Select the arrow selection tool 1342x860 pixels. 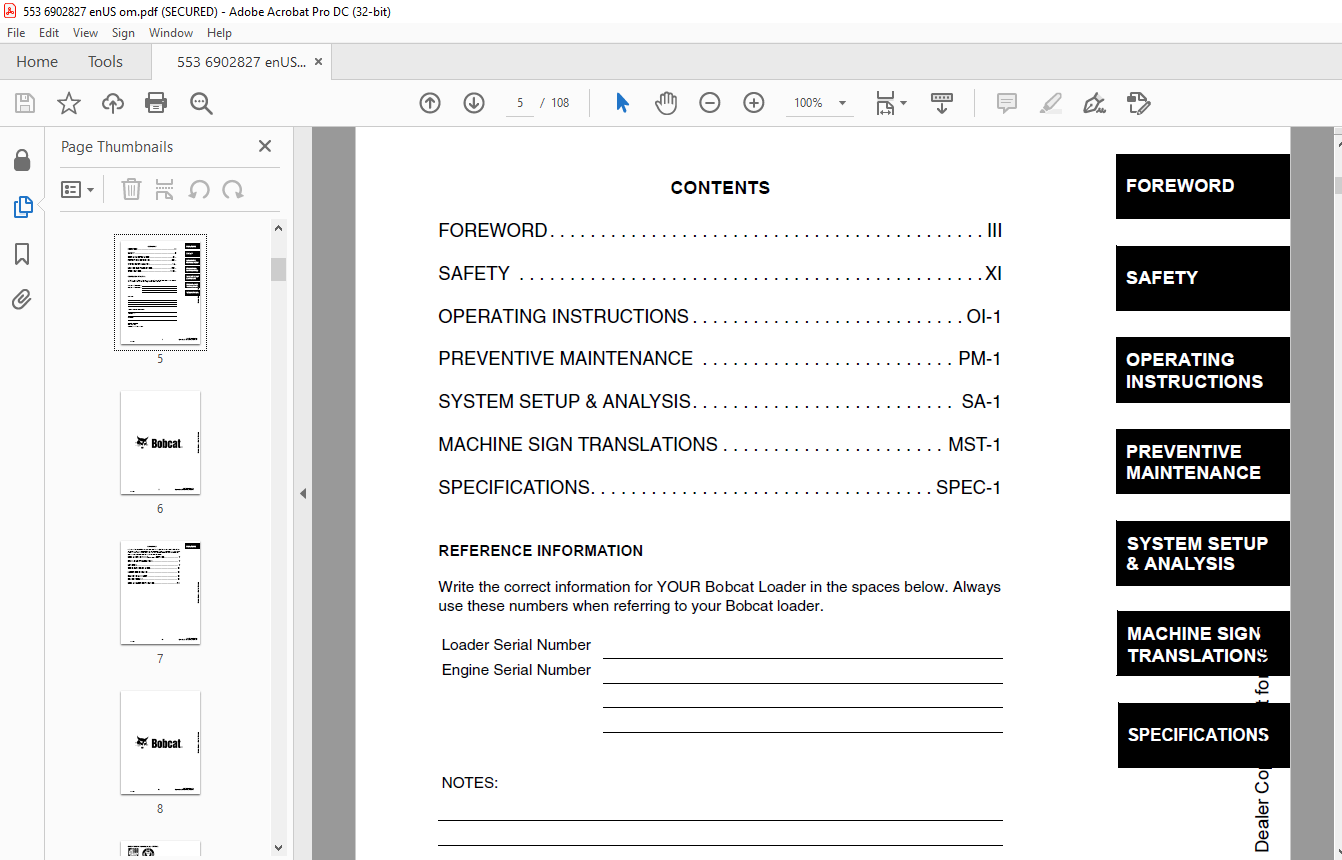click(622, 103)
